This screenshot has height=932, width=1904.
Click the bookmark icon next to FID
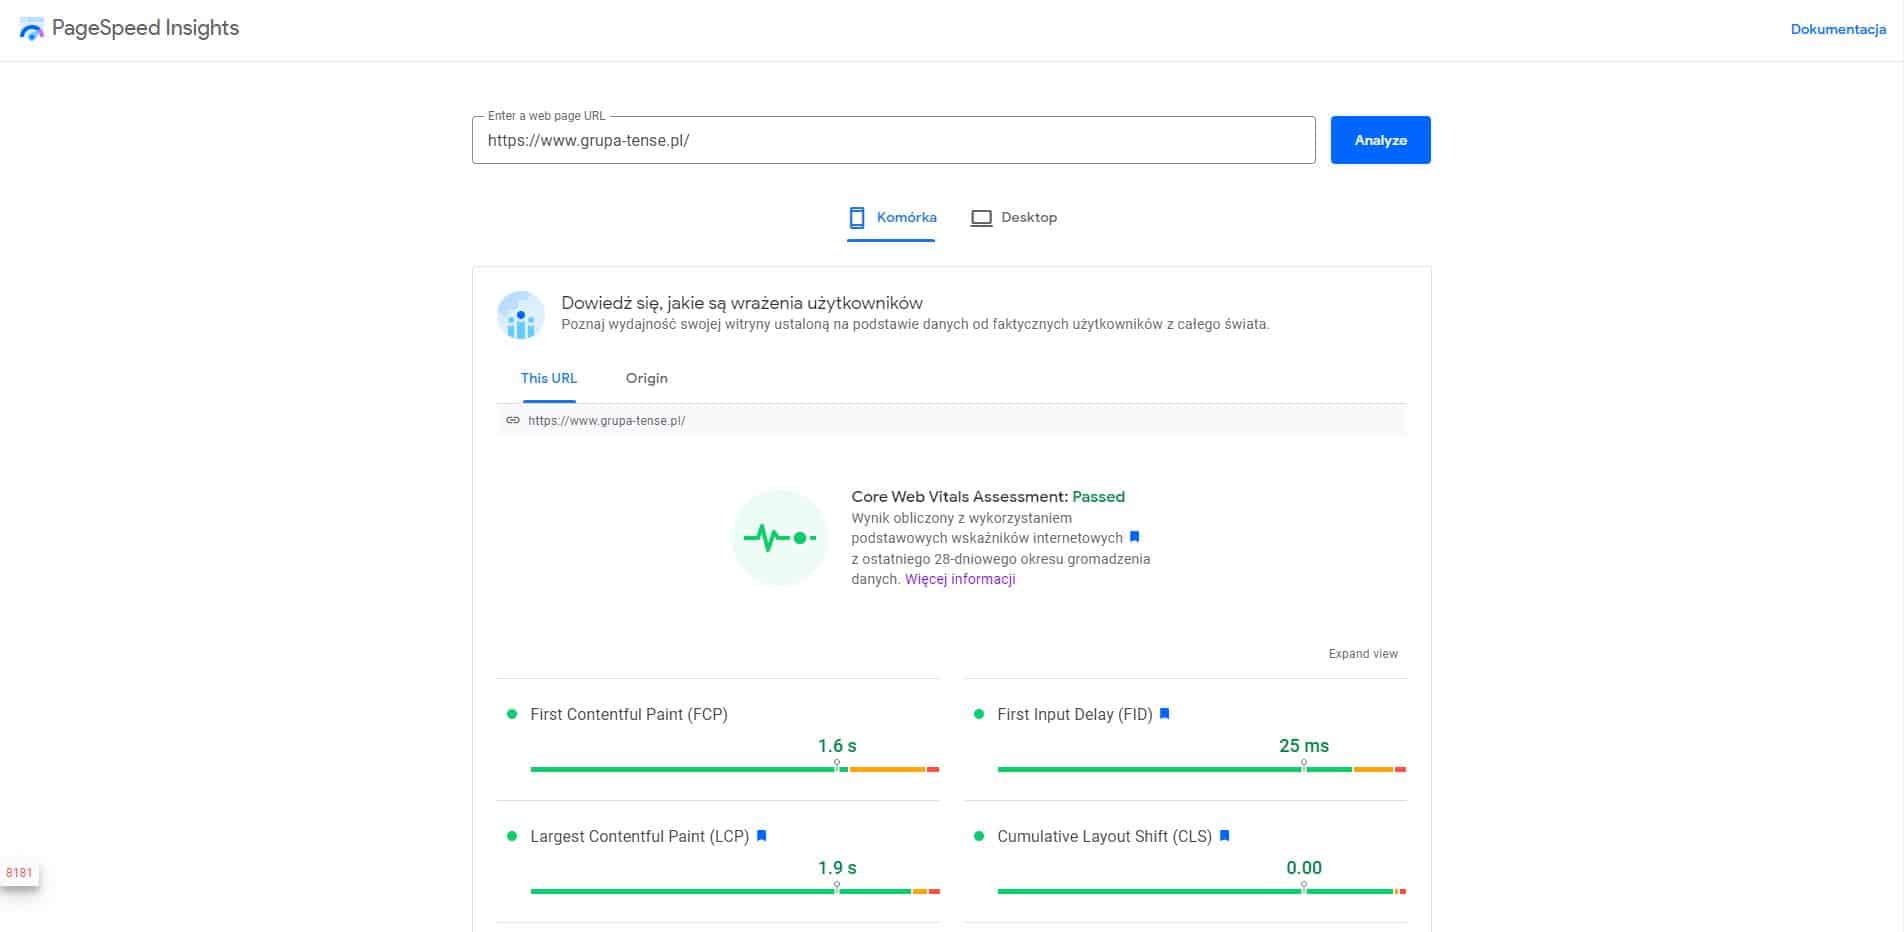click(1164, 714)
